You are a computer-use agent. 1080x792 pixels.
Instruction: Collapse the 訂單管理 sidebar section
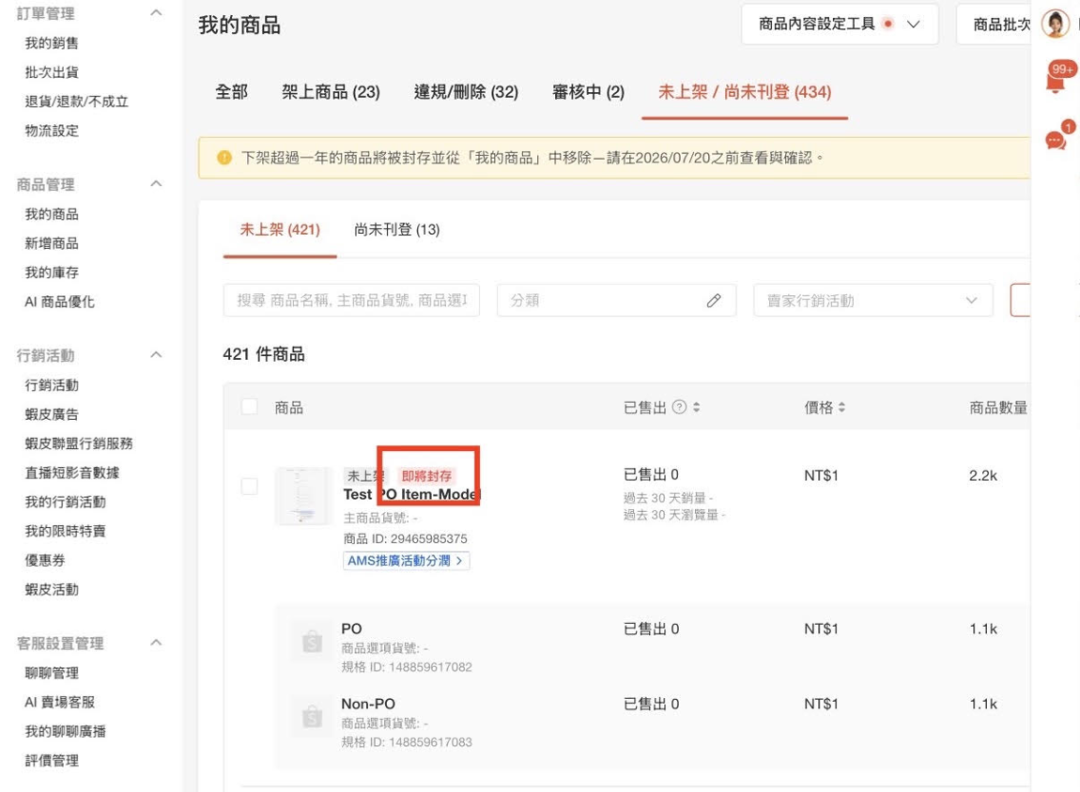coord(156,13)
